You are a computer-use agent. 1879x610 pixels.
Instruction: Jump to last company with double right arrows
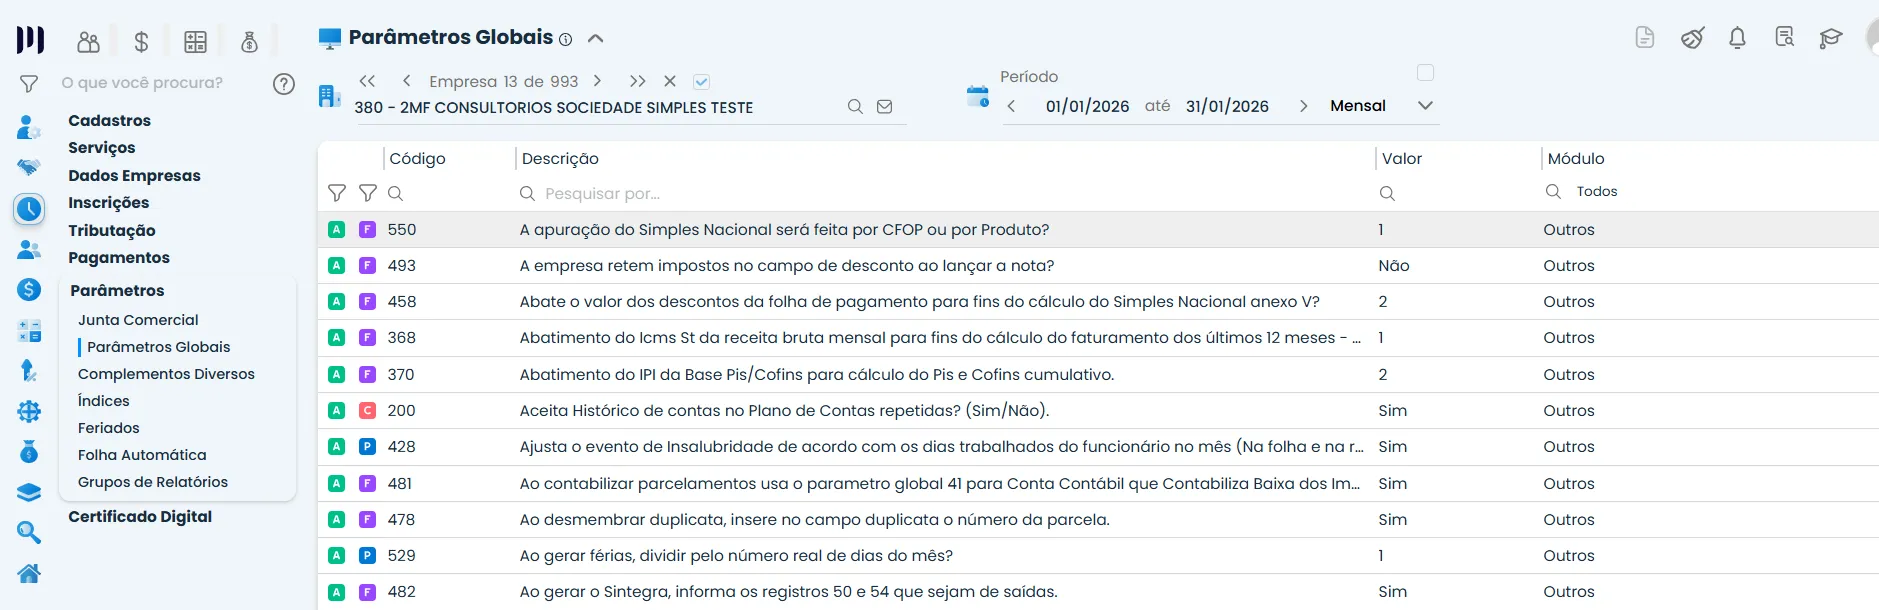click(637, 81)
